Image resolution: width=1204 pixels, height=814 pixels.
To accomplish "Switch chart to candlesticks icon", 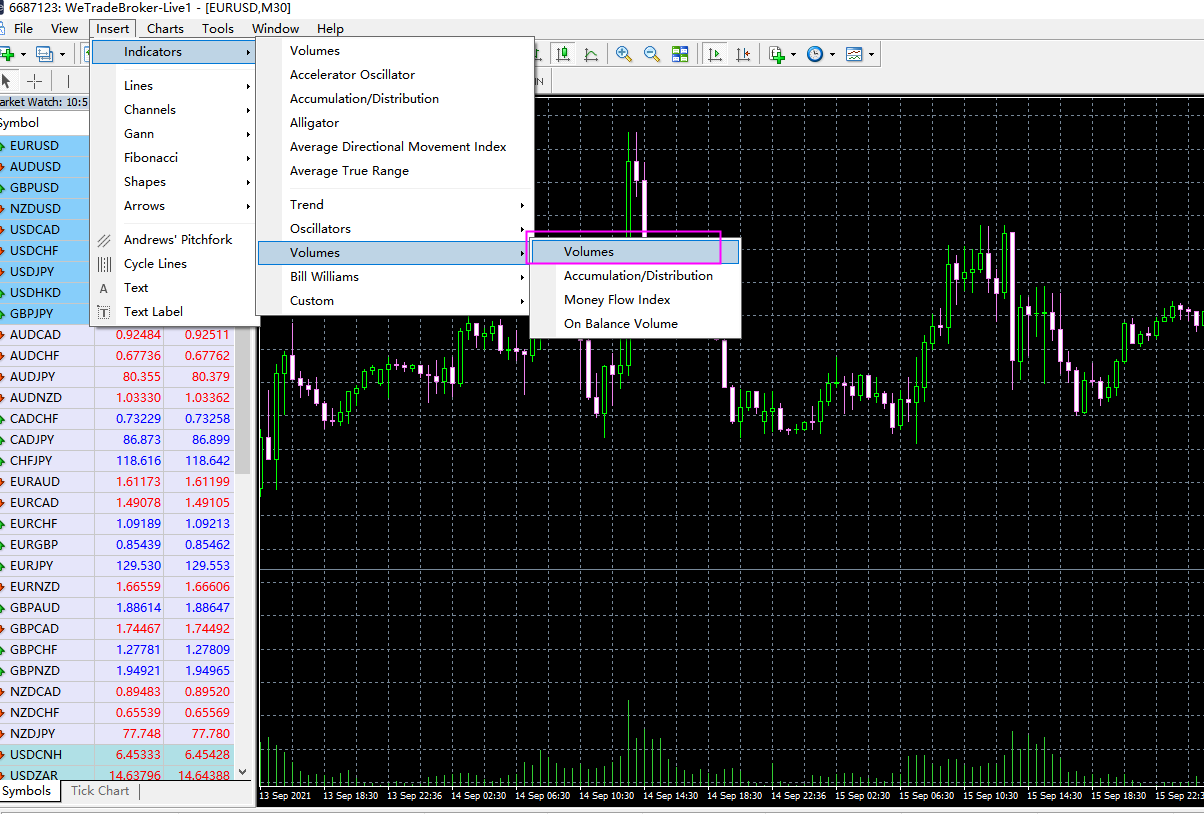I will (563, 54).
